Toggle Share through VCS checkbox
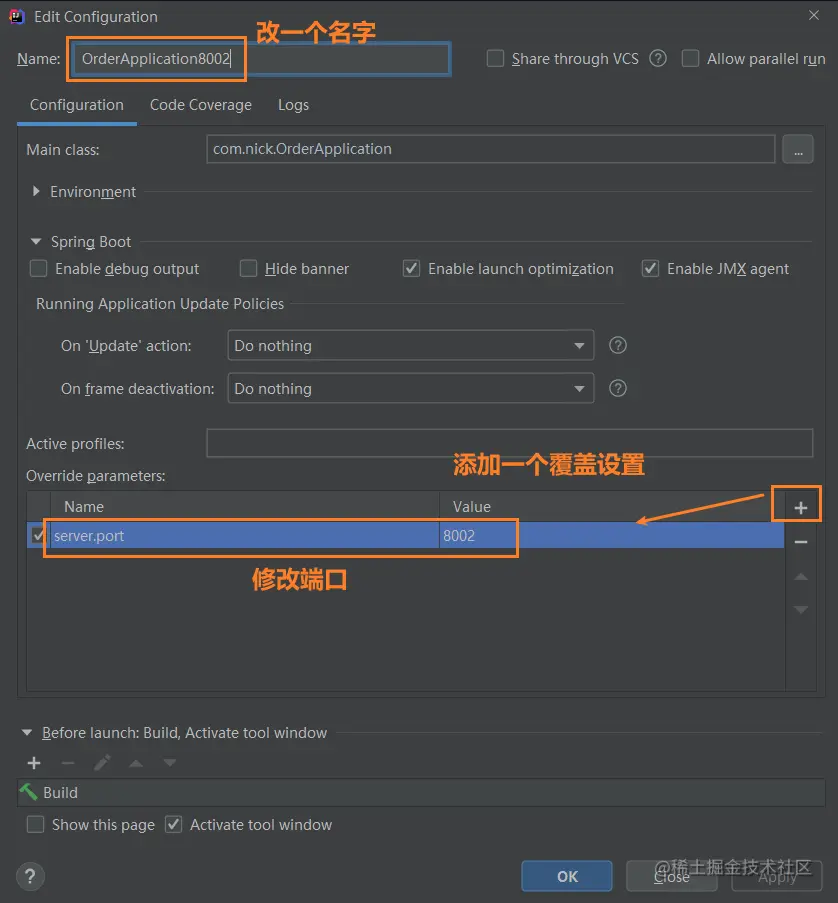Viewport: 838px width, 903px height. (495, 58)
